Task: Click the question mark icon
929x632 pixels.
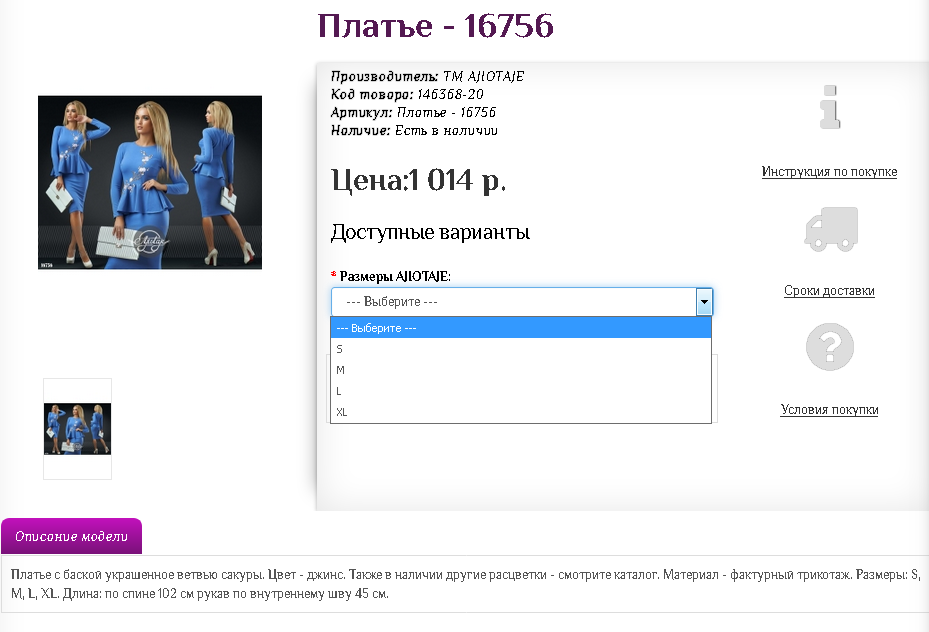Action: click(829, 347)
